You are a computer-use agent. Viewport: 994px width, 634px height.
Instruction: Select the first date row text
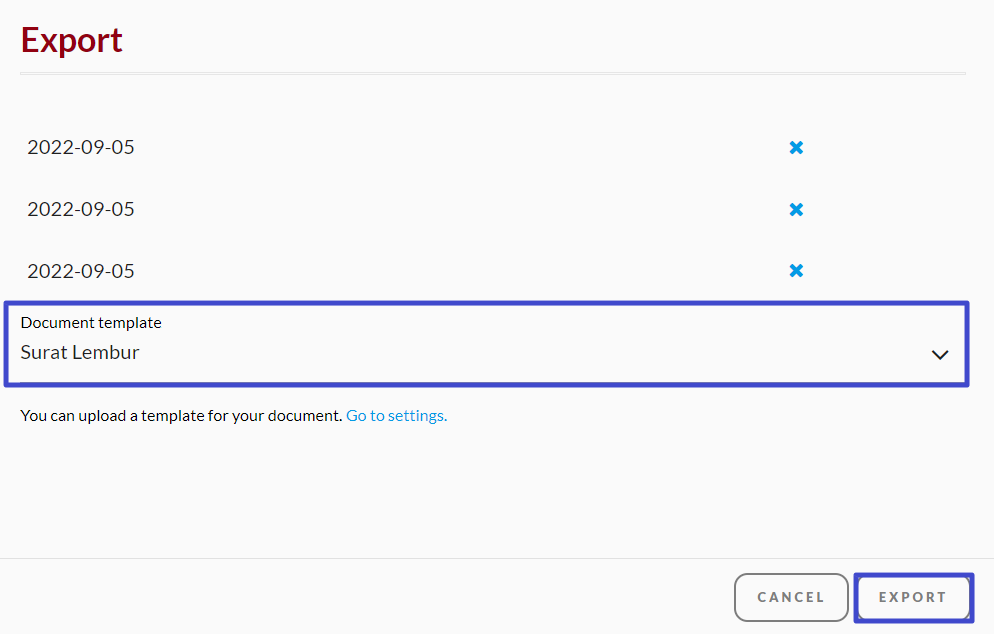[81, 148]
